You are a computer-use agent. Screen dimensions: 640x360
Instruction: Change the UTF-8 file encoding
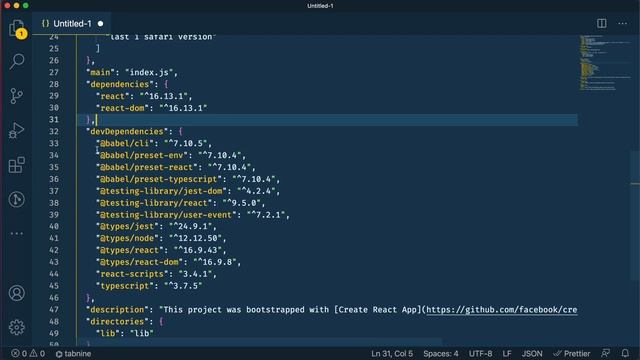coord(480,353)
